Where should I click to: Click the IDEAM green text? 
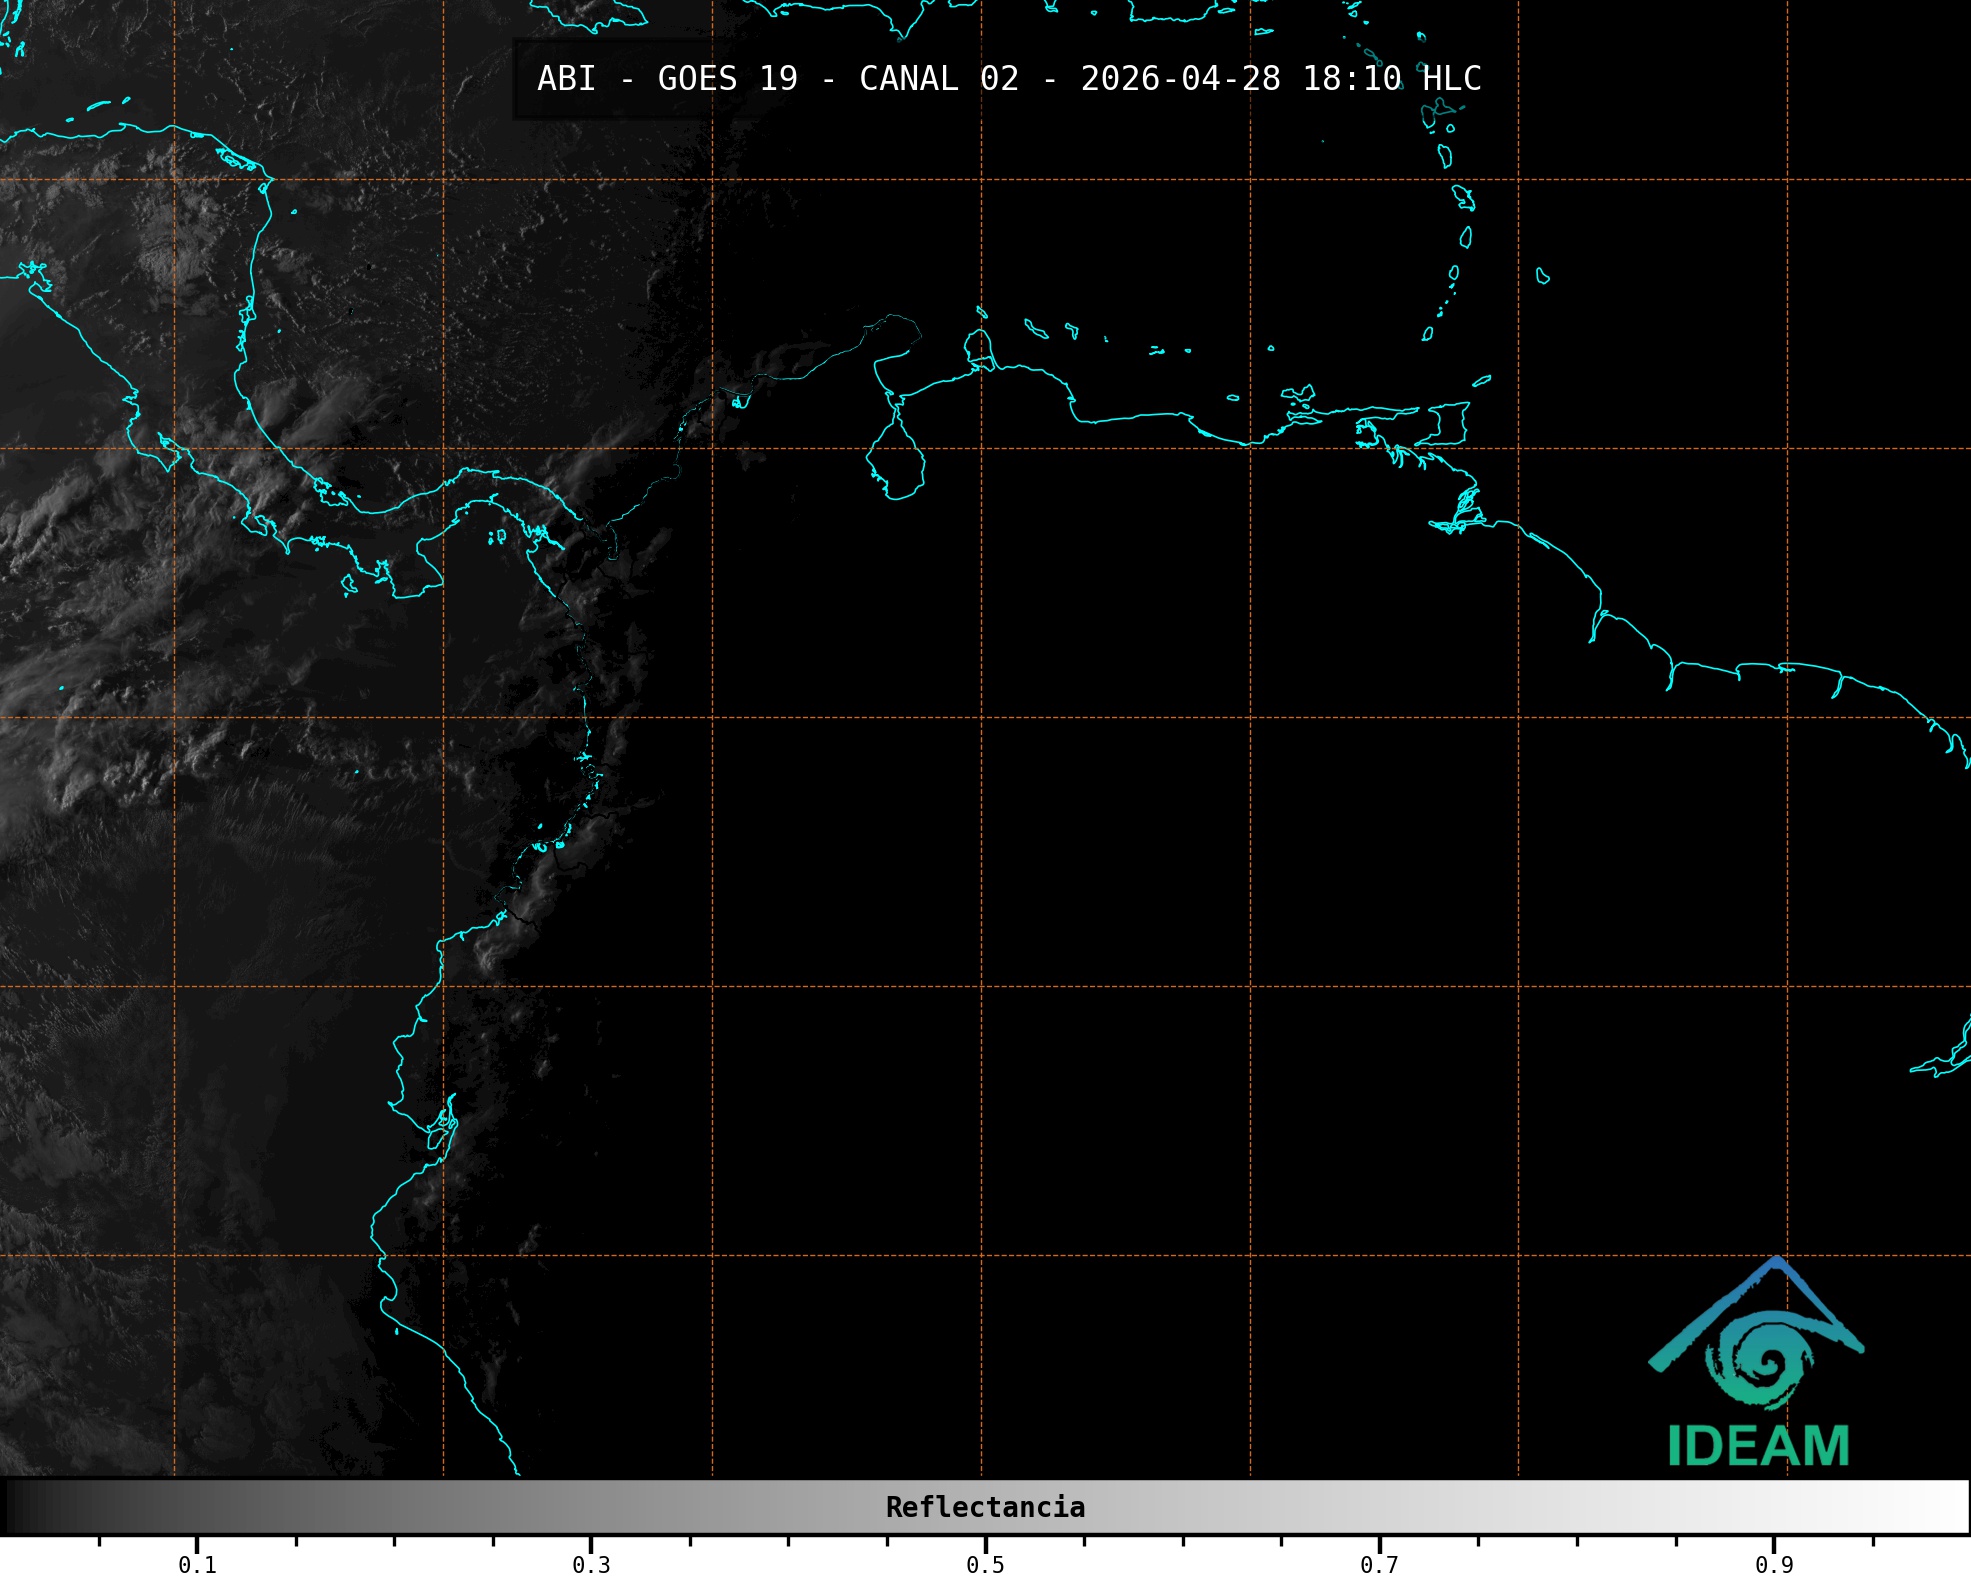click(1758, 1447)
